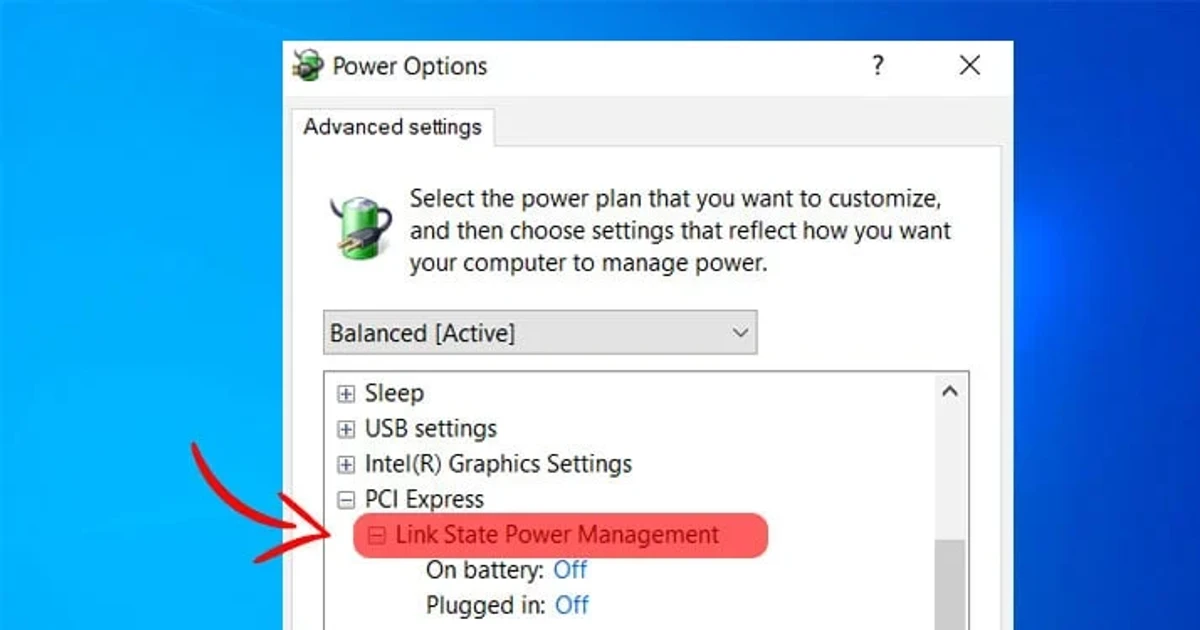Screen dimensions: 1200x630
Task: Select the PCI Express label
Action: [x=424, y=499]
